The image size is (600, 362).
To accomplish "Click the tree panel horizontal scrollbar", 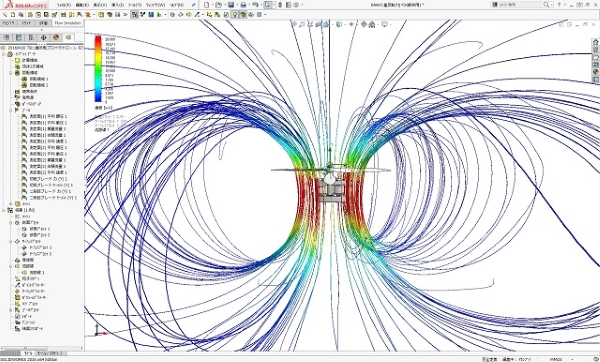I will [42, 348].
